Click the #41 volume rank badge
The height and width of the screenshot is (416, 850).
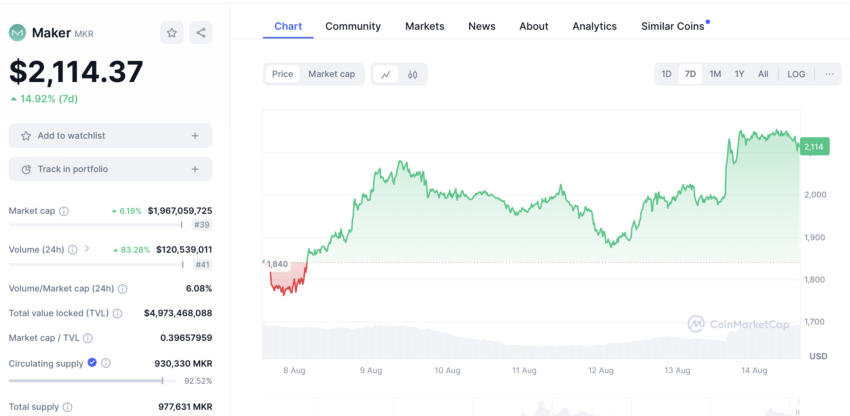coord(202,265)
